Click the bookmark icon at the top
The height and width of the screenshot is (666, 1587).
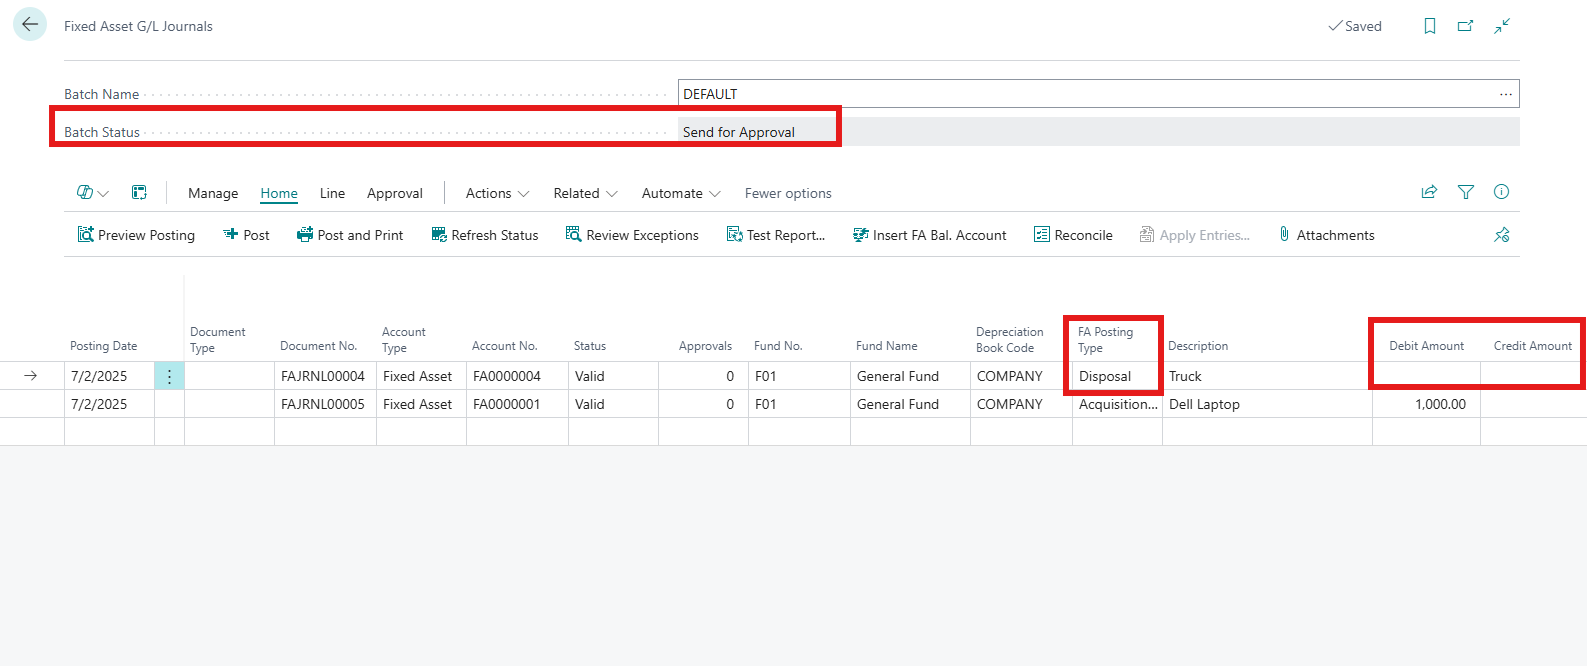point(1430,26)
